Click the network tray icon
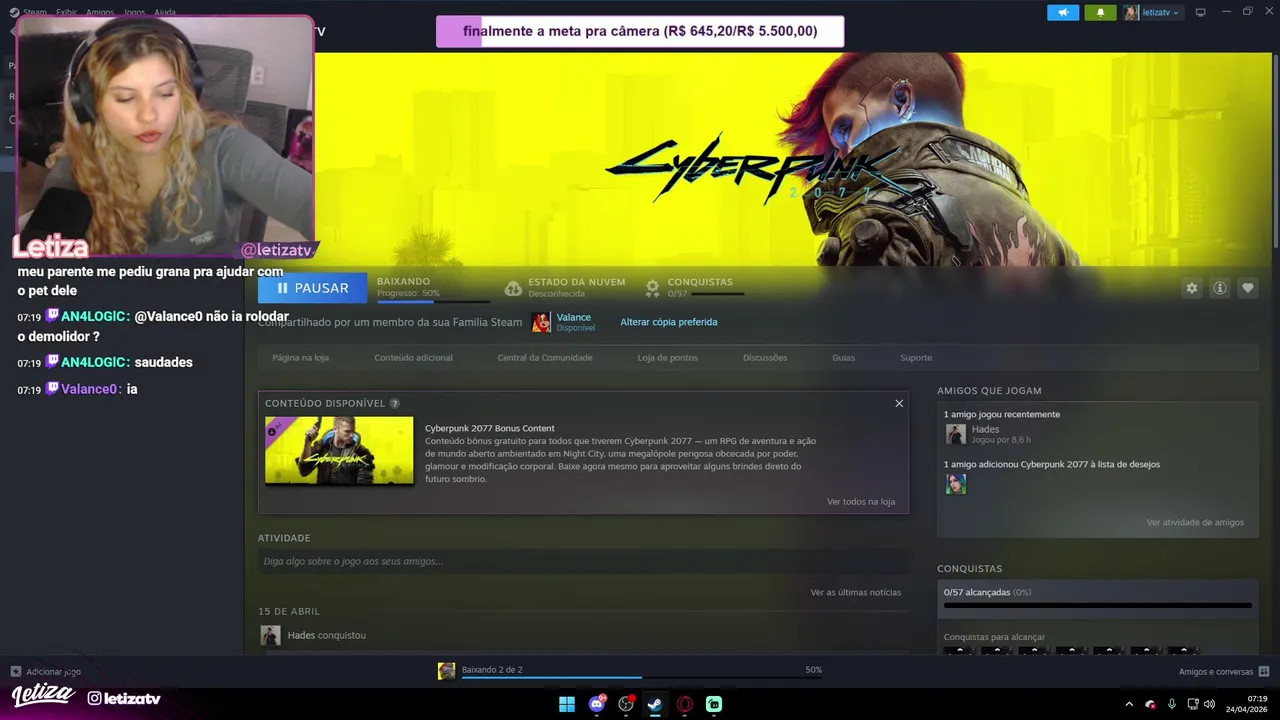The height and width of the screenshot is (720, 1280). pos(1191,704)
